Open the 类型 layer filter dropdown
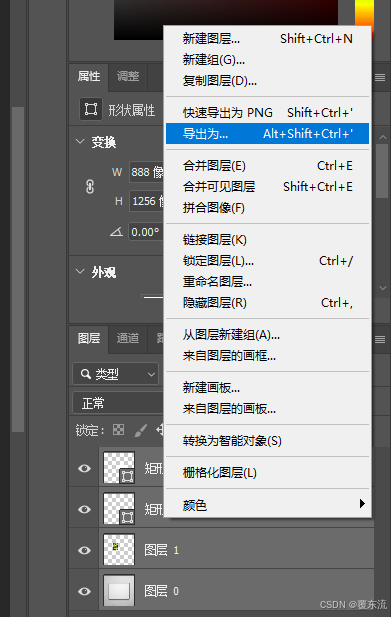The width and height of the screenshot is (391, 617). (116, 374)
